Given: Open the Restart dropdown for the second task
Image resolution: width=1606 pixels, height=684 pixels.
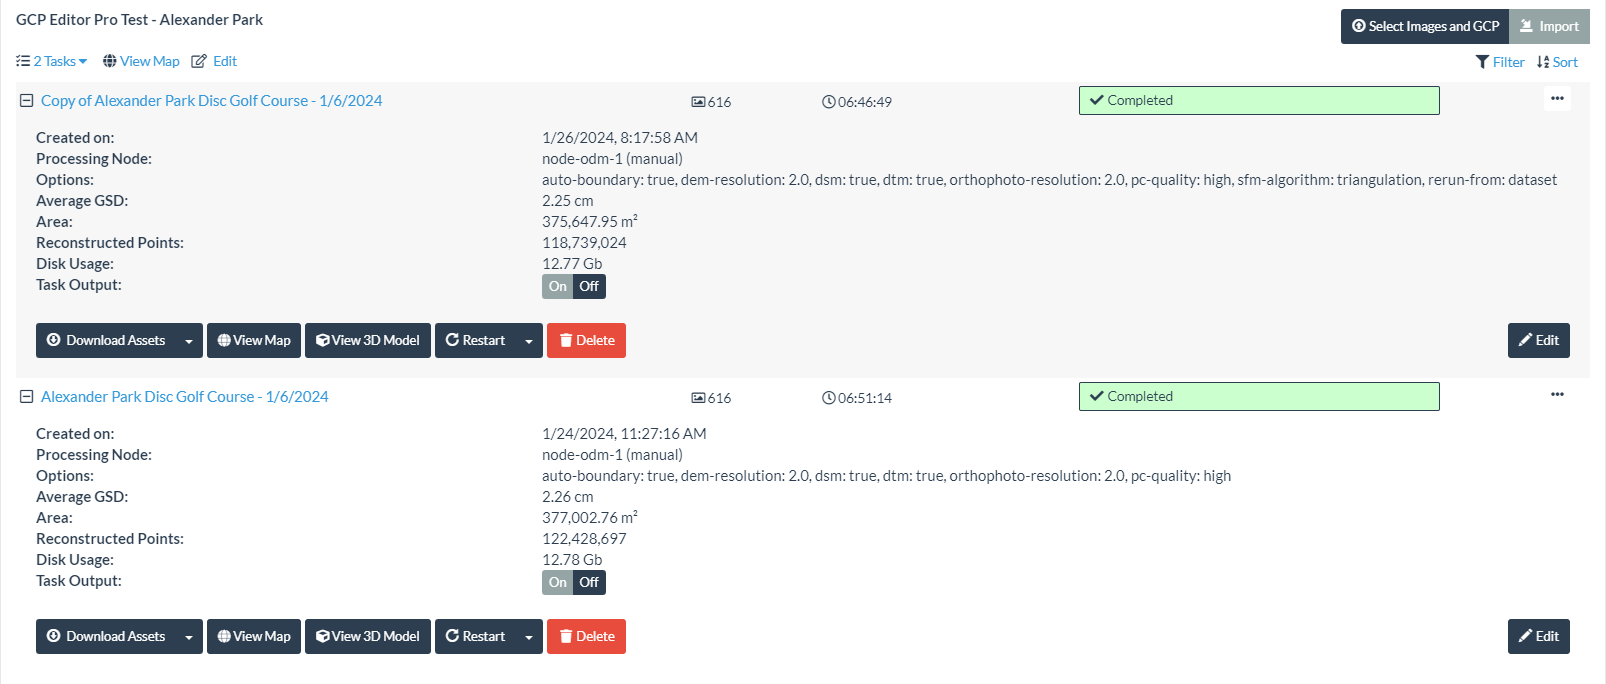Looking at the screenshot, I should (527, 636).
